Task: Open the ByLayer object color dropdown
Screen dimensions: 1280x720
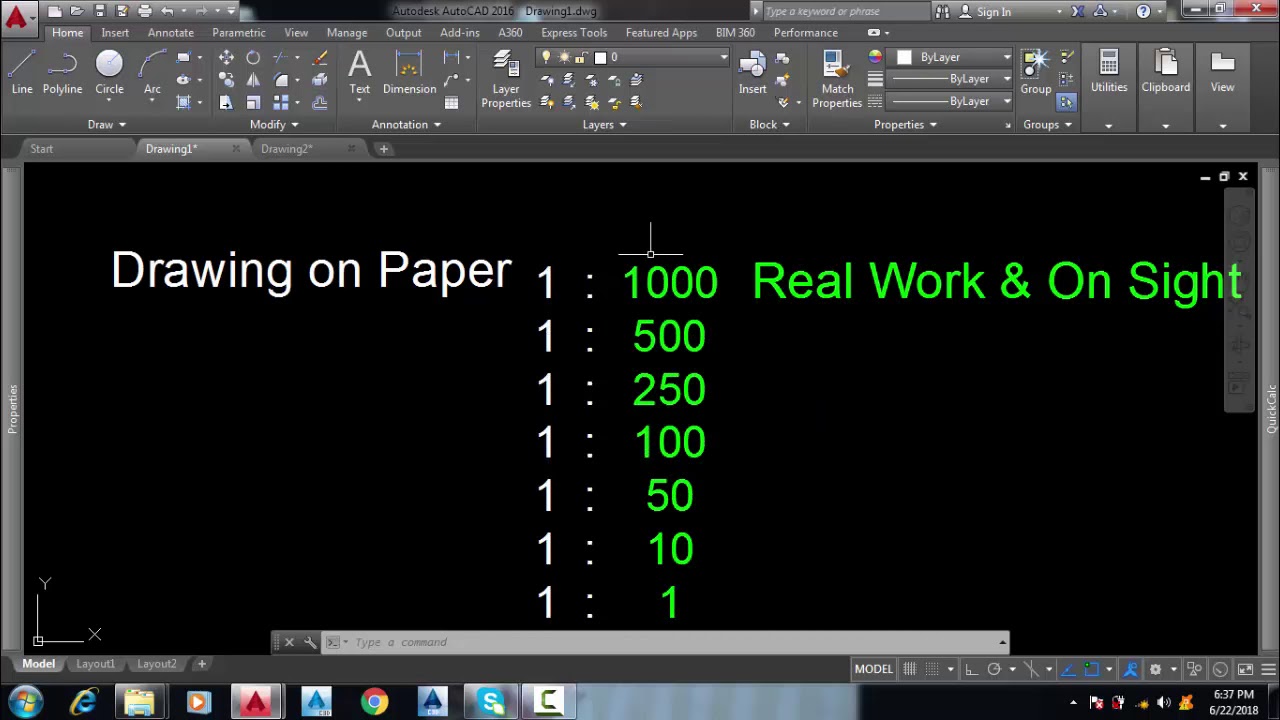Action: (1006, 58)
